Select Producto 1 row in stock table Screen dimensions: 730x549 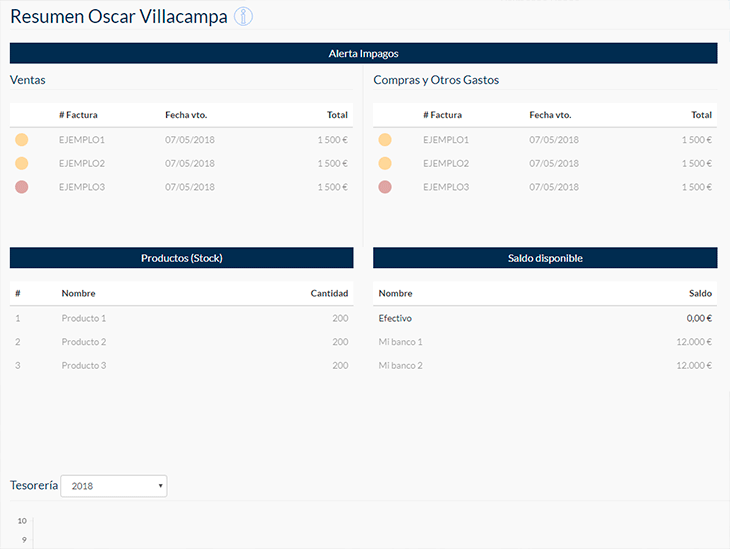[182, 319]
